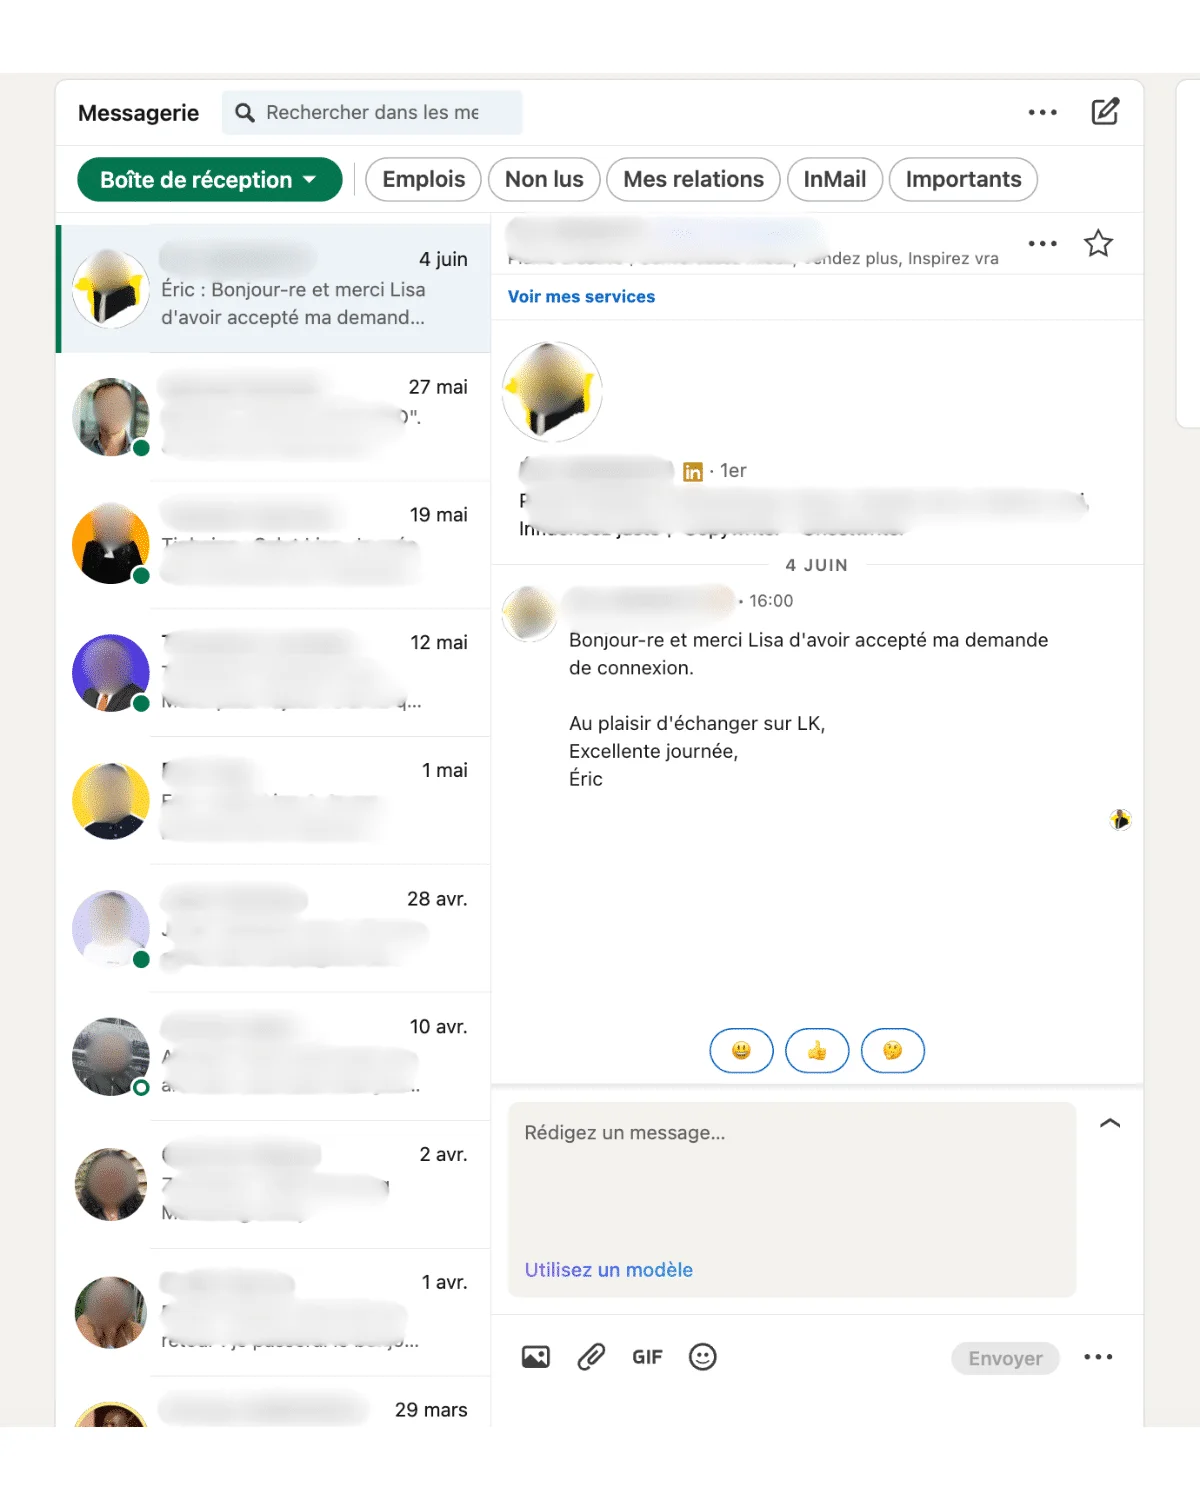Expand the Boîte de réception dropdown
The image size is (1200, 1500).
pyautogui.click(x=209, y=180)
